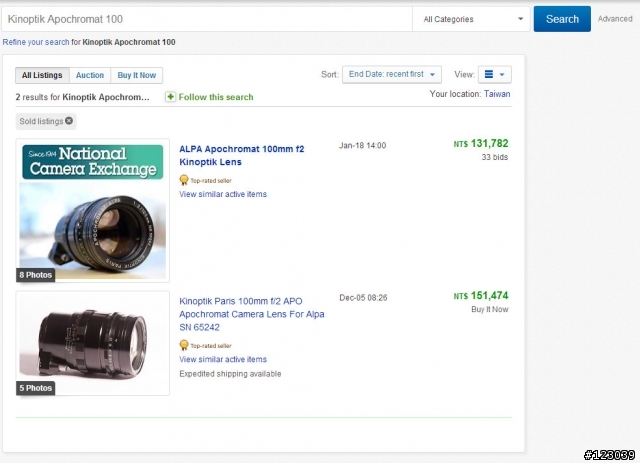Open ALPA Apochromat 100mm f2 listing title

pos(242,155)
